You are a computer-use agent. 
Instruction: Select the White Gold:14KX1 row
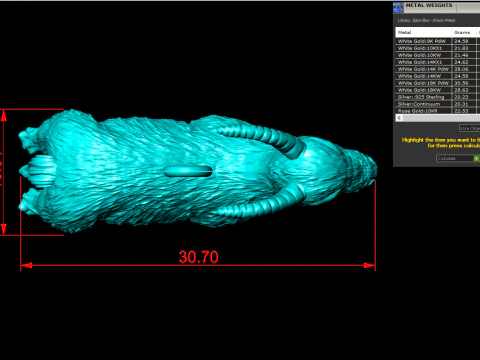click(x=438, y=62)
